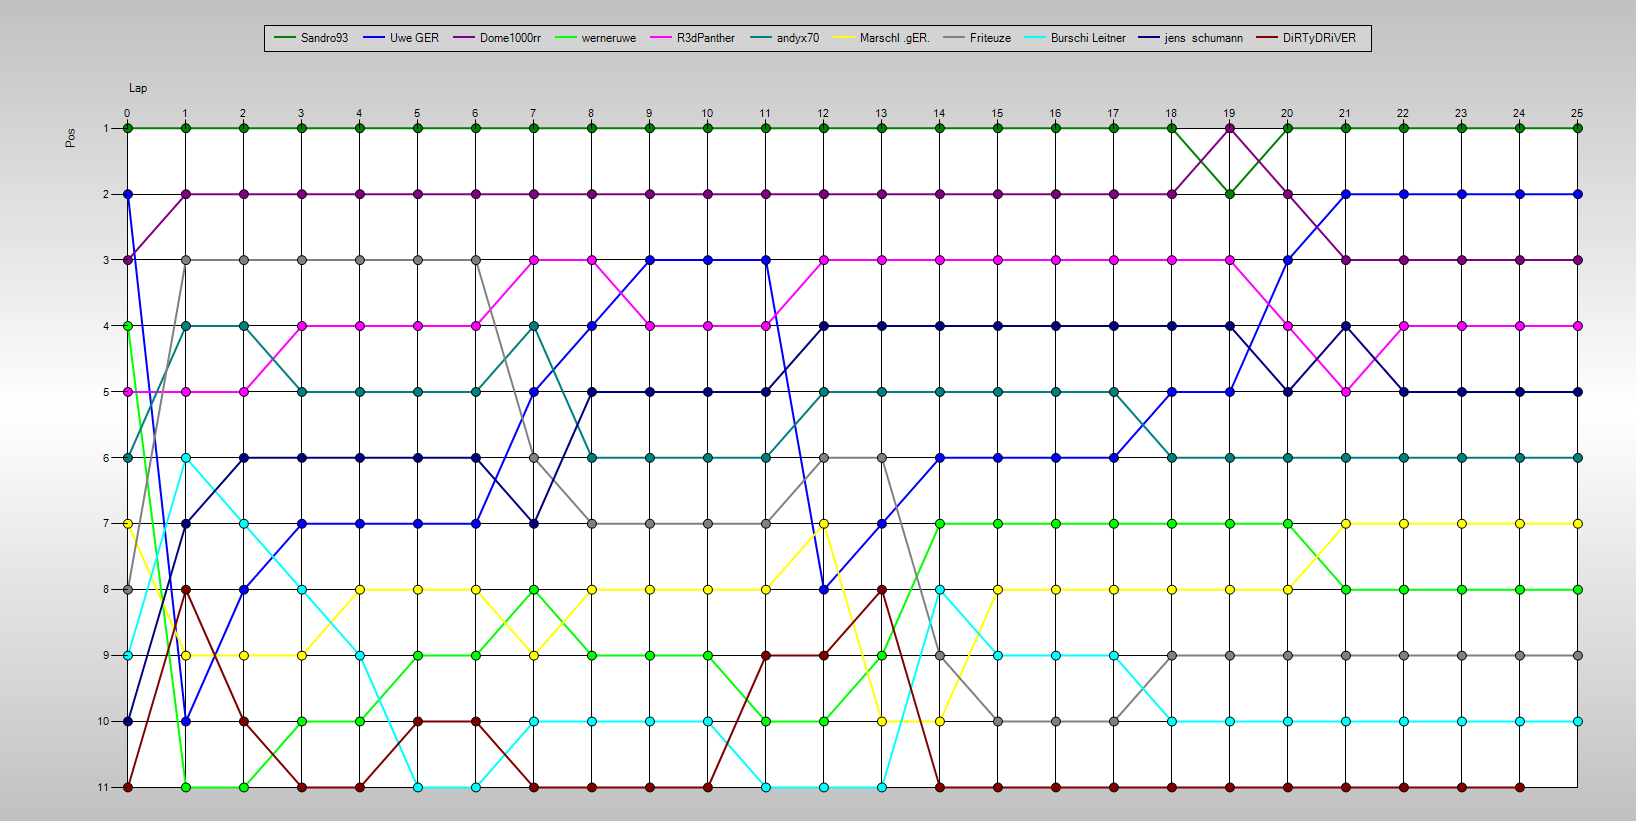Click Uwe GER's point at lap 12, position 8
1636x821 pixels.
[823, 589]
